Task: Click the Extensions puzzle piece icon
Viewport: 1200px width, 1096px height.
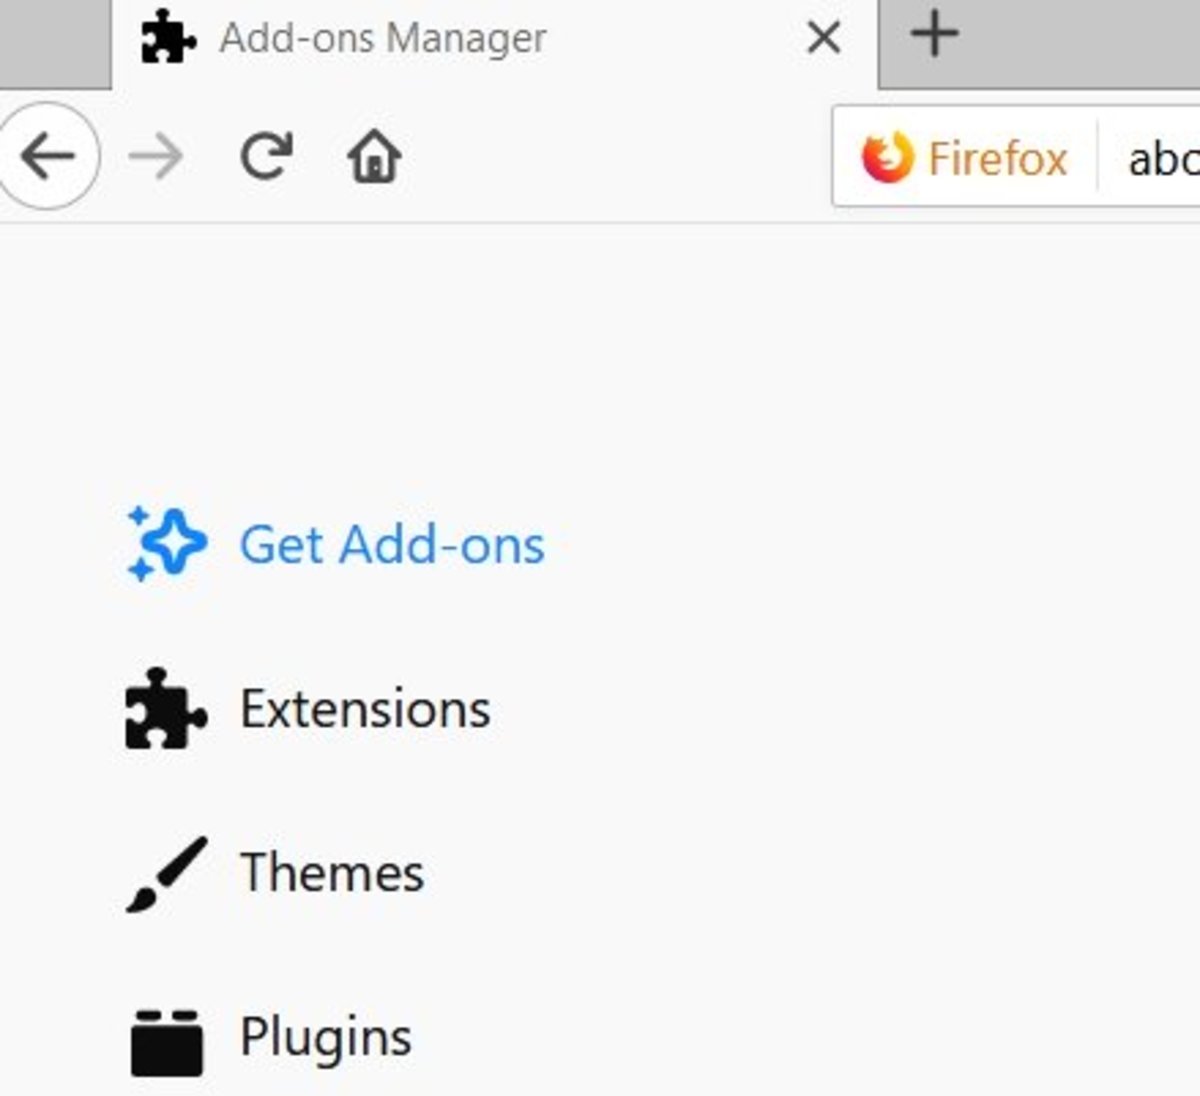Action: pyautogui.click(x=166, y=709)
